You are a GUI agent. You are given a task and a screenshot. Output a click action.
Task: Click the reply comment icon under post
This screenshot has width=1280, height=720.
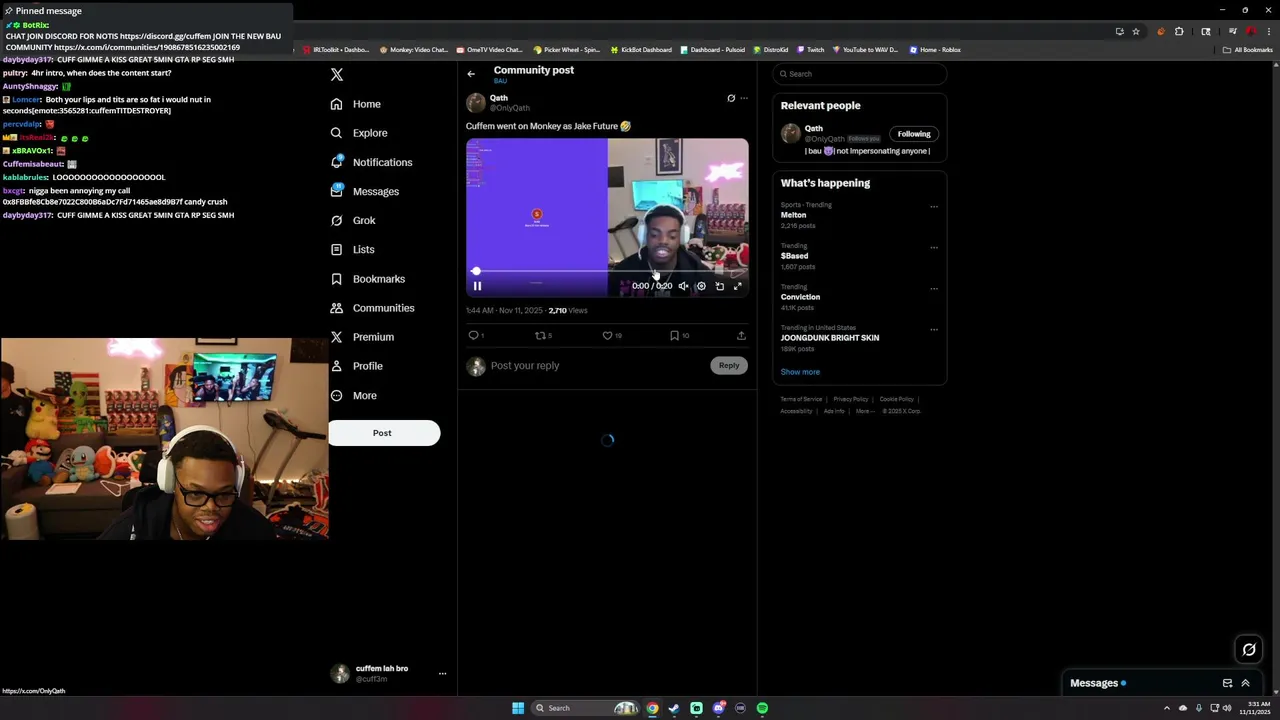(474, 336)
